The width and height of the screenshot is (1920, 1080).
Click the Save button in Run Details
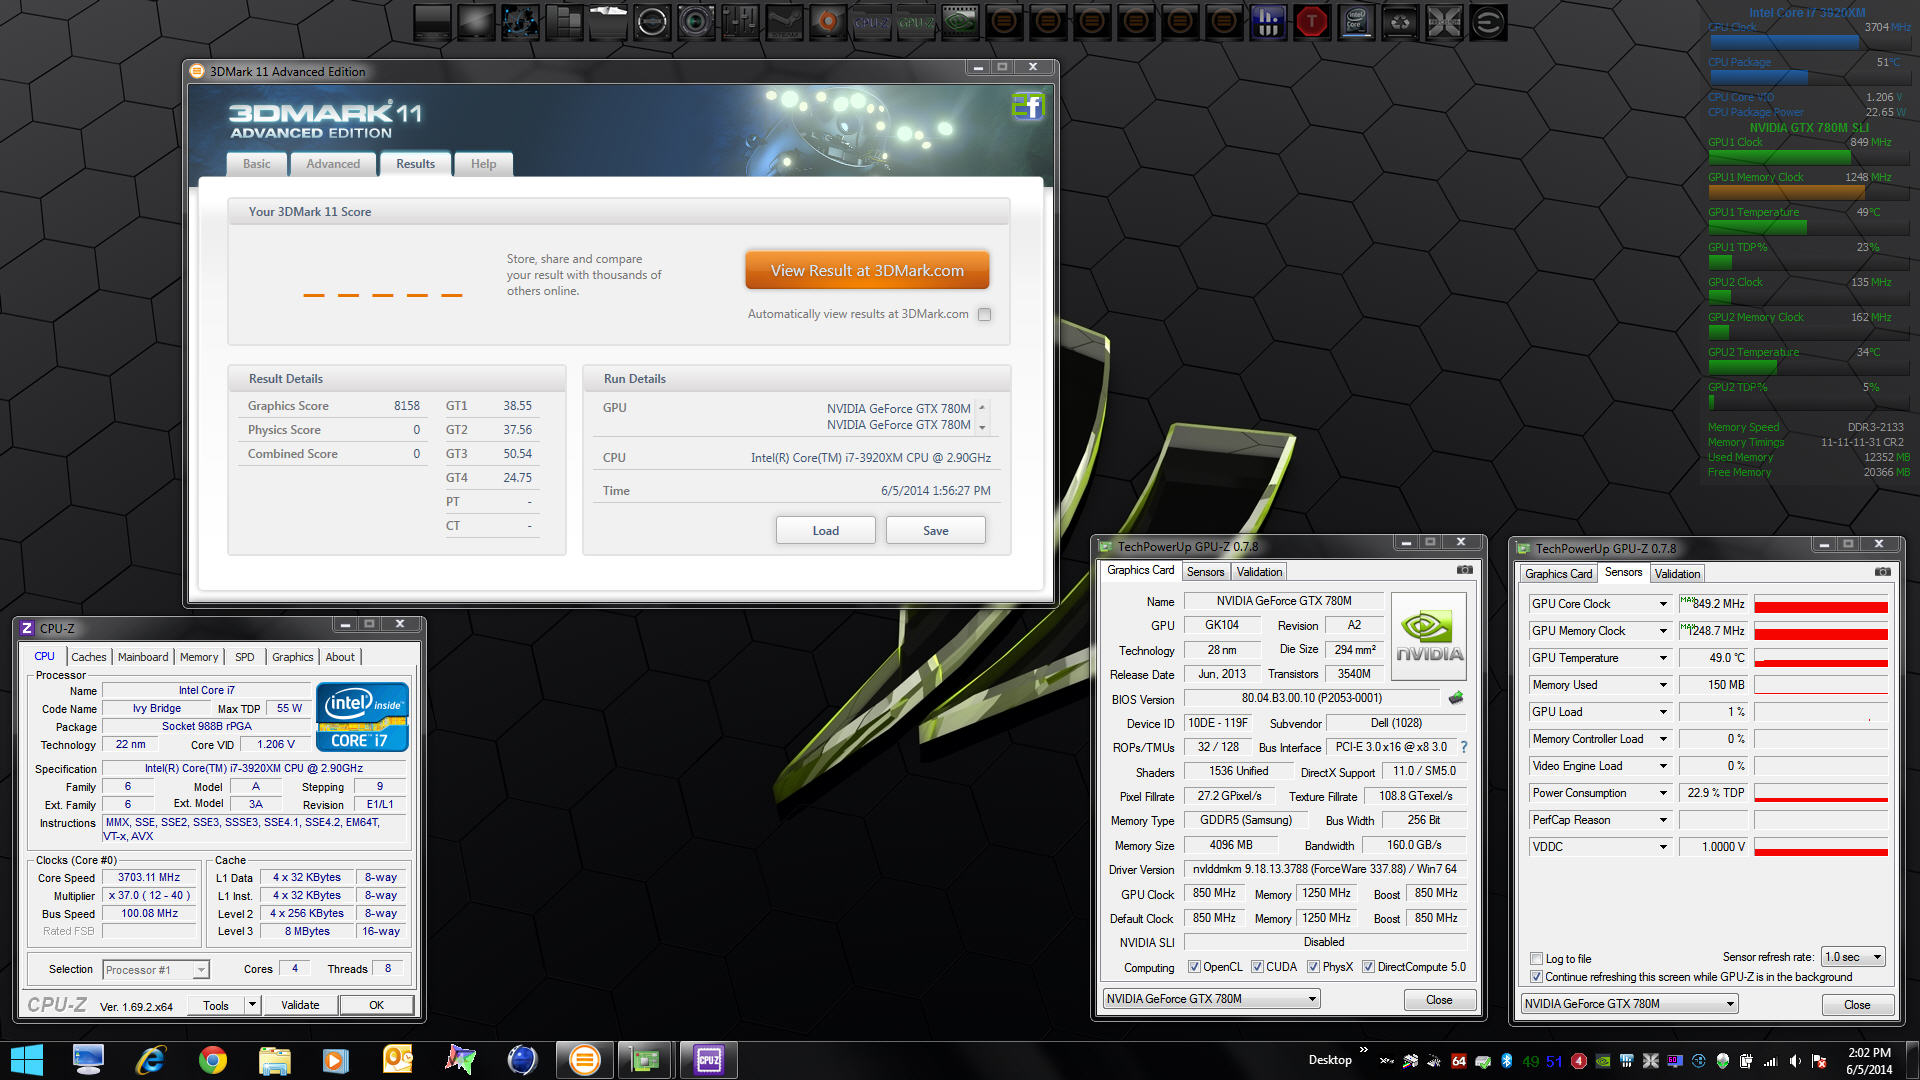(935, 531)
